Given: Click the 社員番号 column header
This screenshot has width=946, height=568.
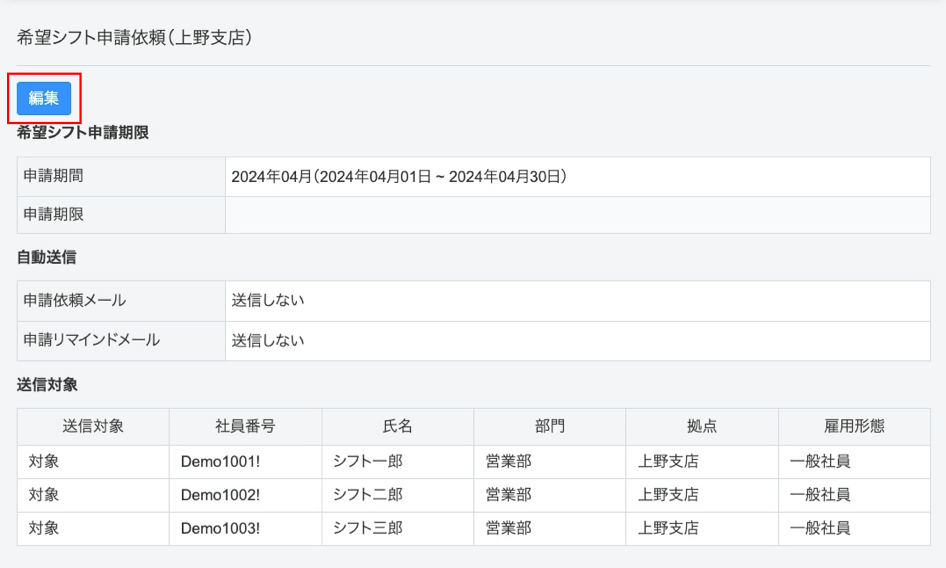Looking at the screenshot, I should coord(245,426).
